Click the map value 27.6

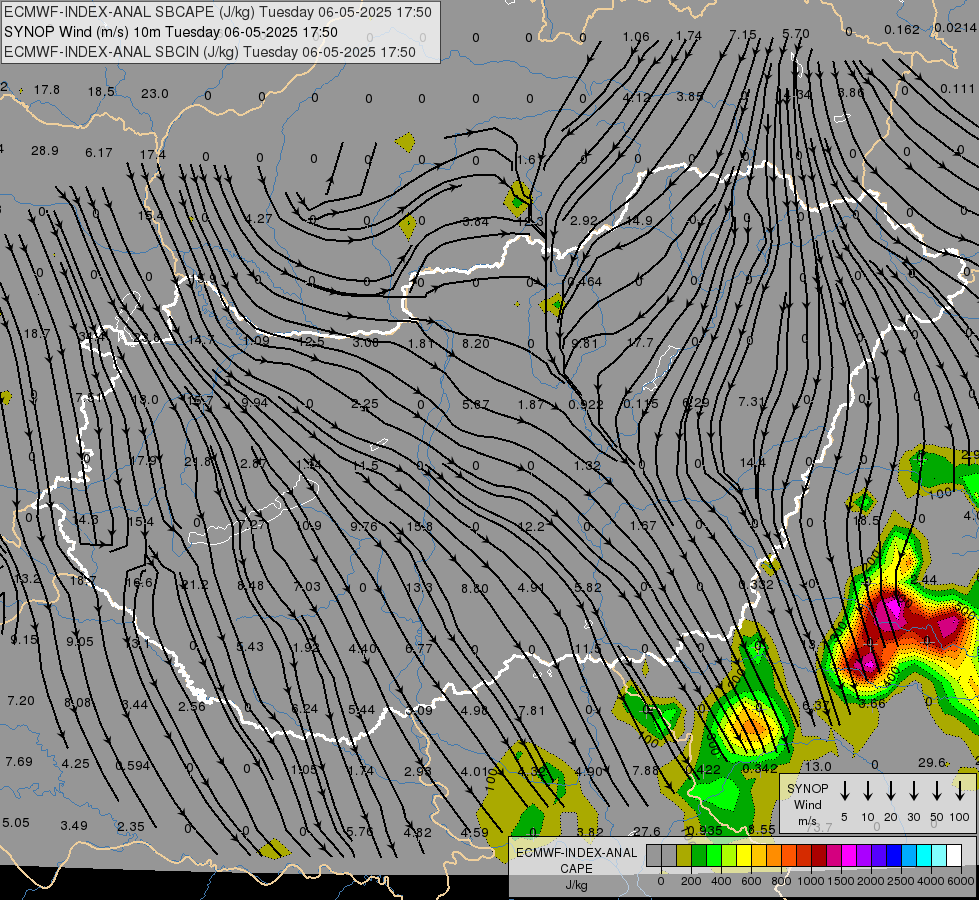pyautogui.click(x=646, y=831)
